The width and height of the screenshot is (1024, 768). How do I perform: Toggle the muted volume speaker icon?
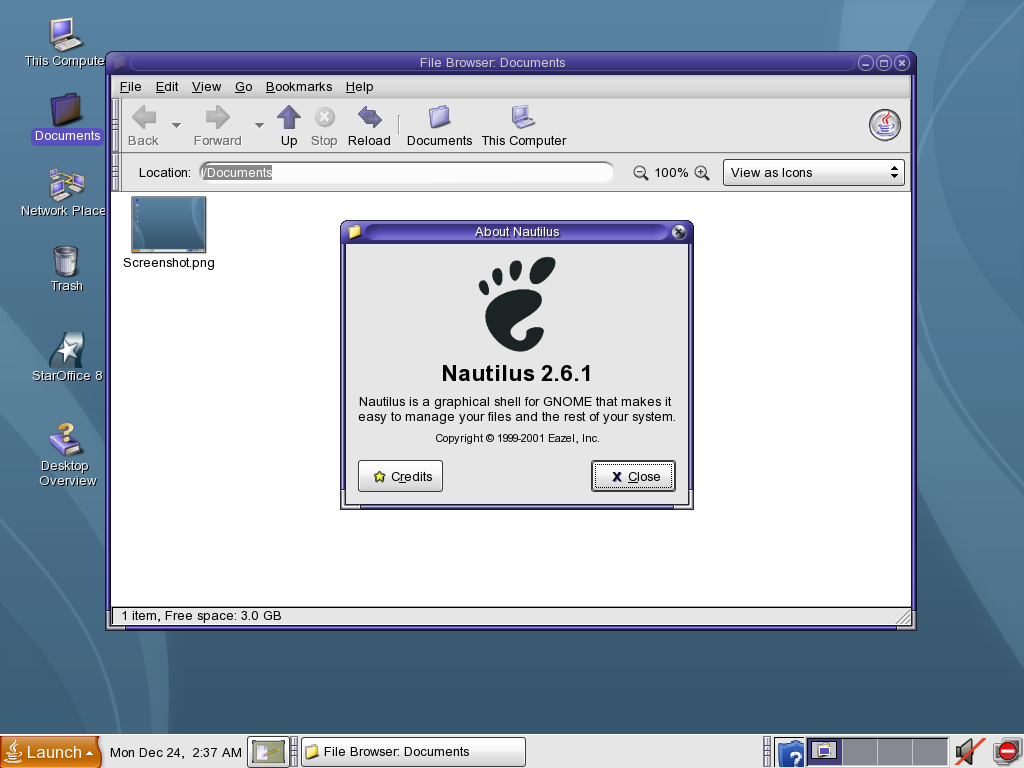click(x=970, y=752)
